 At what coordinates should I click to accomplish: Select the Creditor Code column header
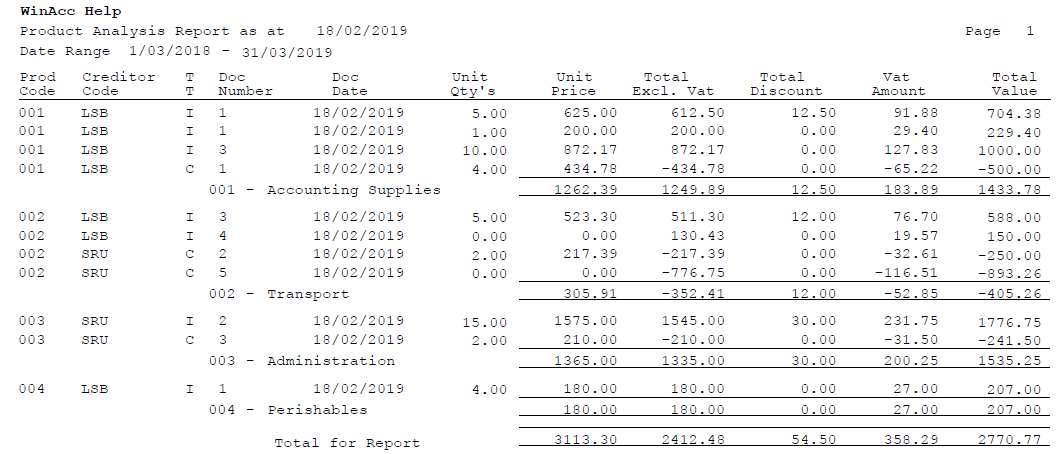[119, 84]
